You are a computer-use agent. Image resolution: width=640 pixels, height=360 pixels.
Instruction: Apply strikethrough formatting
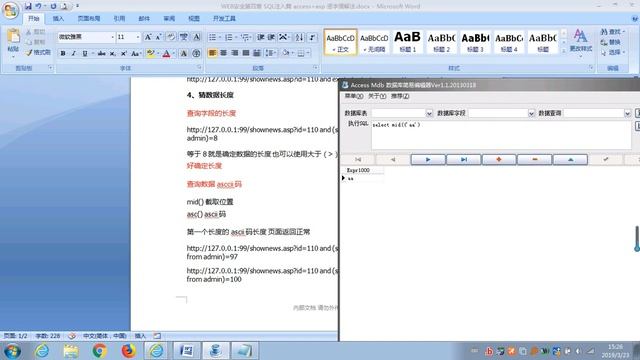click(x=101, y=53)
